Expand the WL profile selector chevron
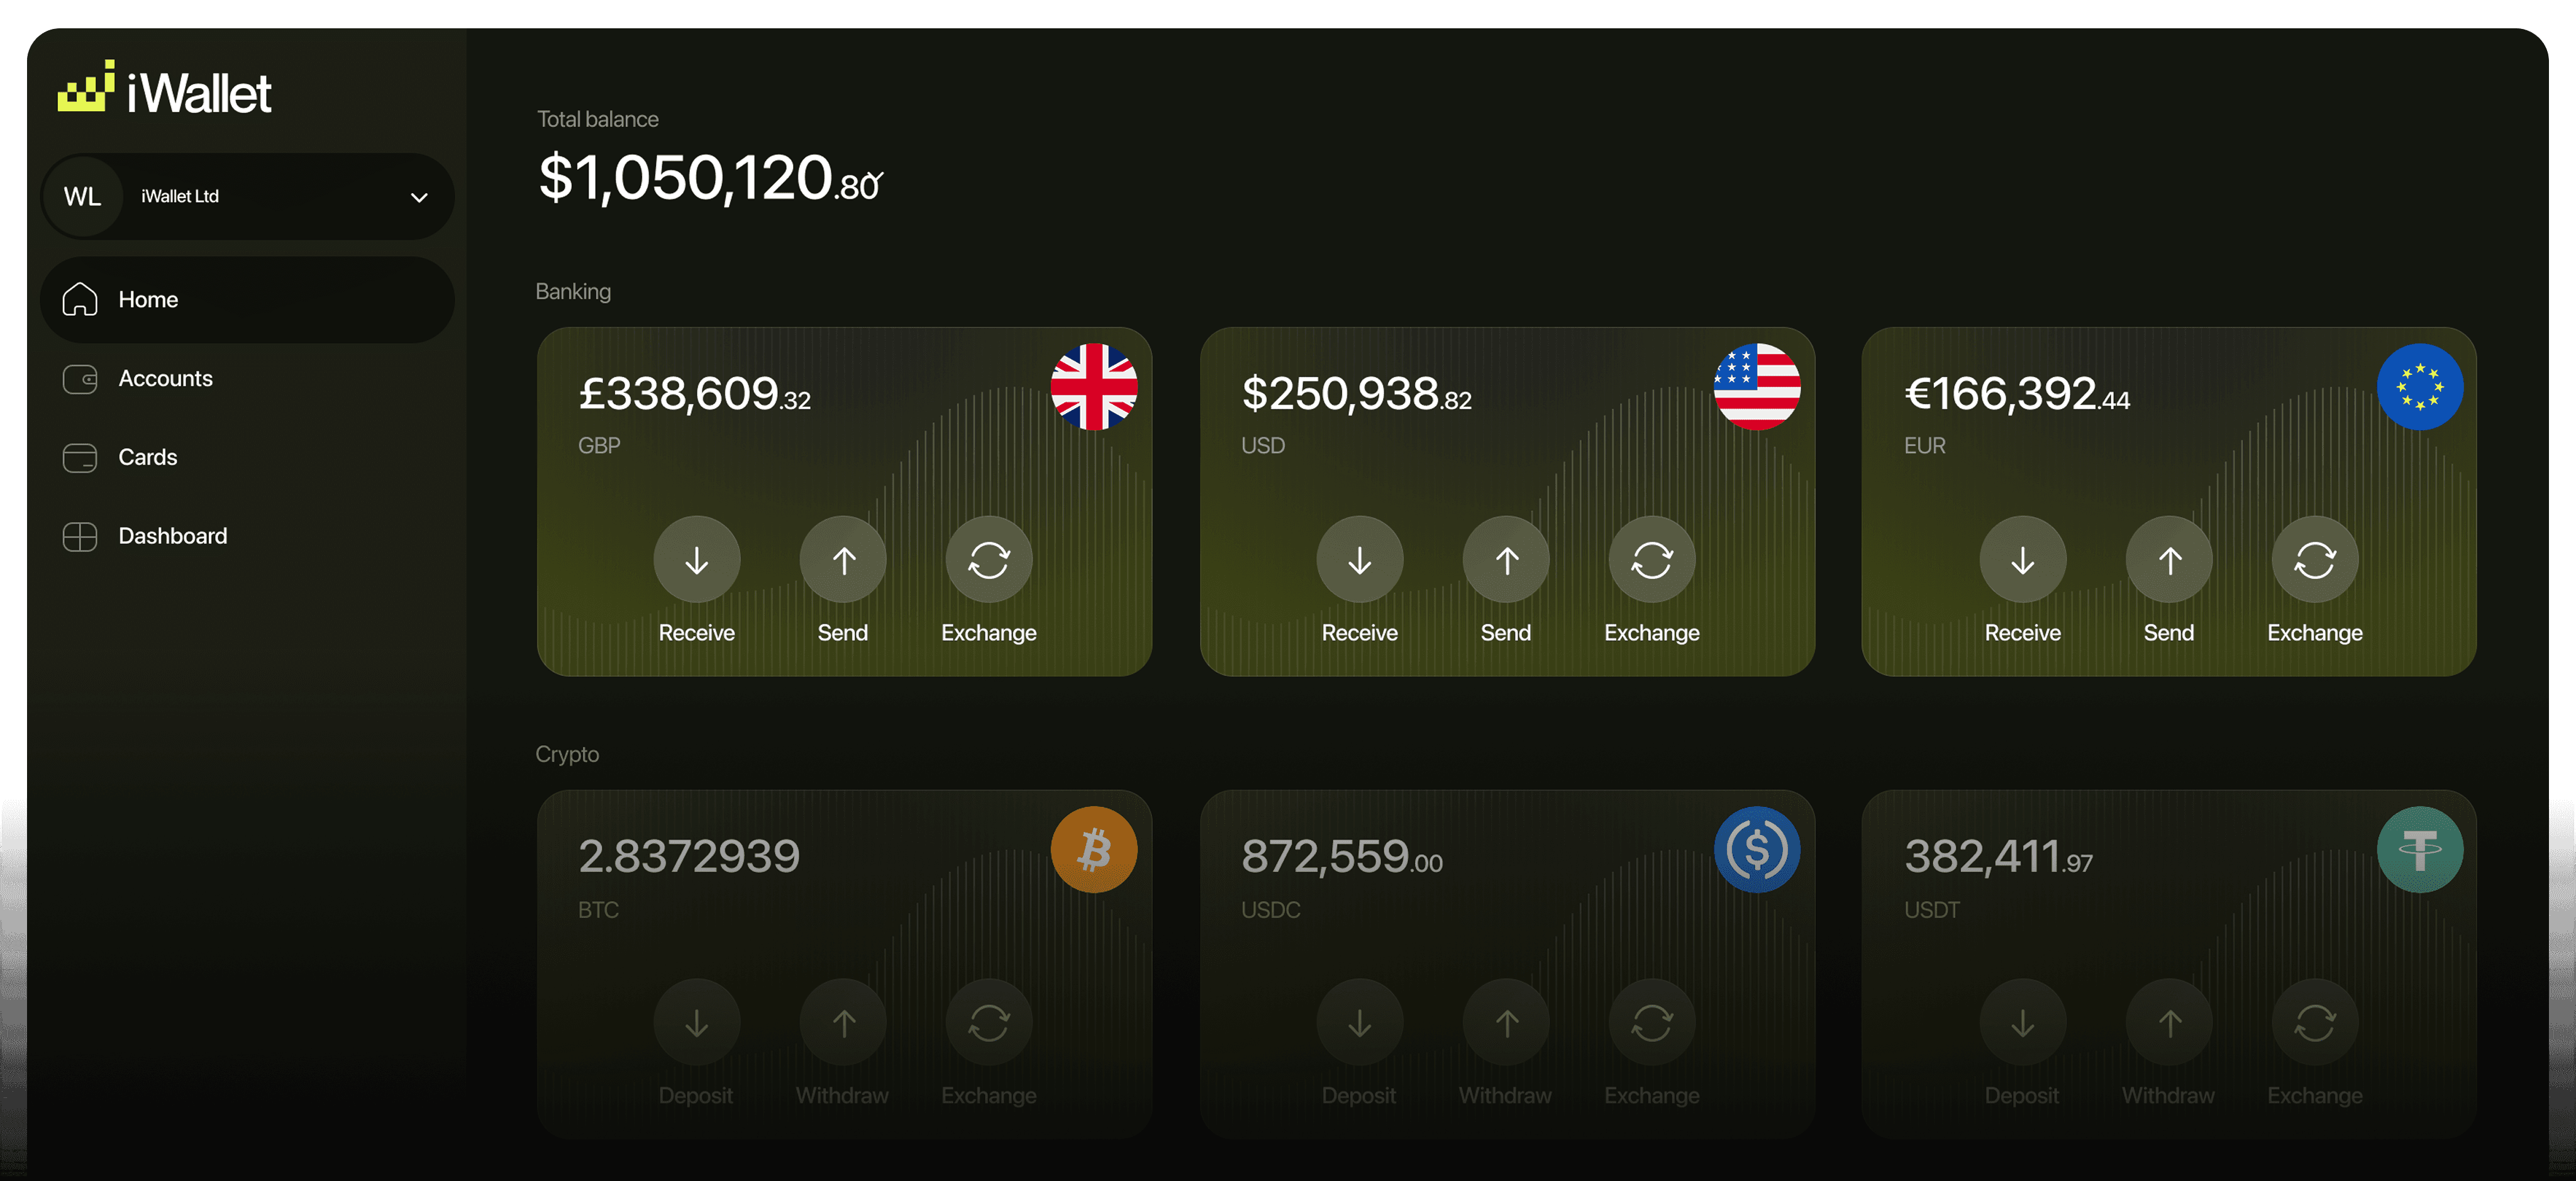 click(418, 197)
